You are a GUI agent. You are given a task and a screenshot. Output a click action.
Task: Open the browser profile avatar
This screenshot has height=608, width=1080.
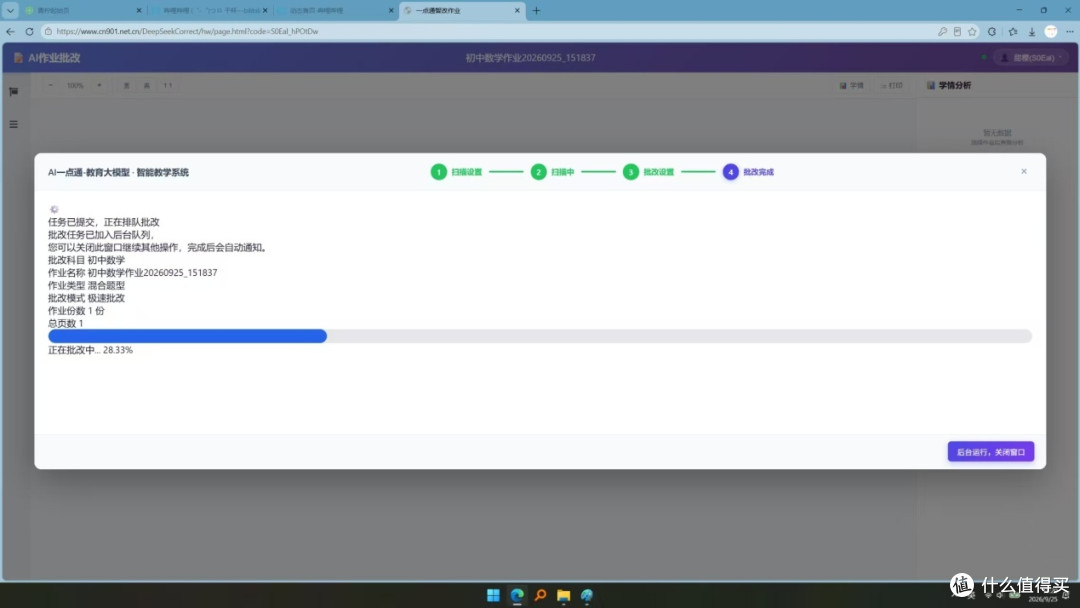pos(1050,32)
